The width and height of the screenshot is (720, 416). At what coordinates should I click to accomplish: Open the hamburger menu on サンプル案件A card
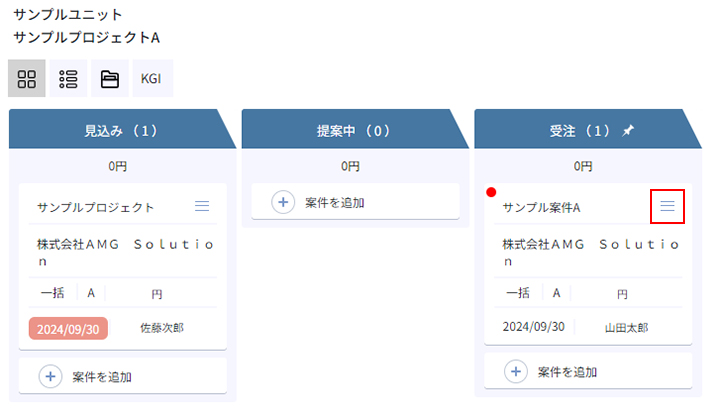point(667,206)
